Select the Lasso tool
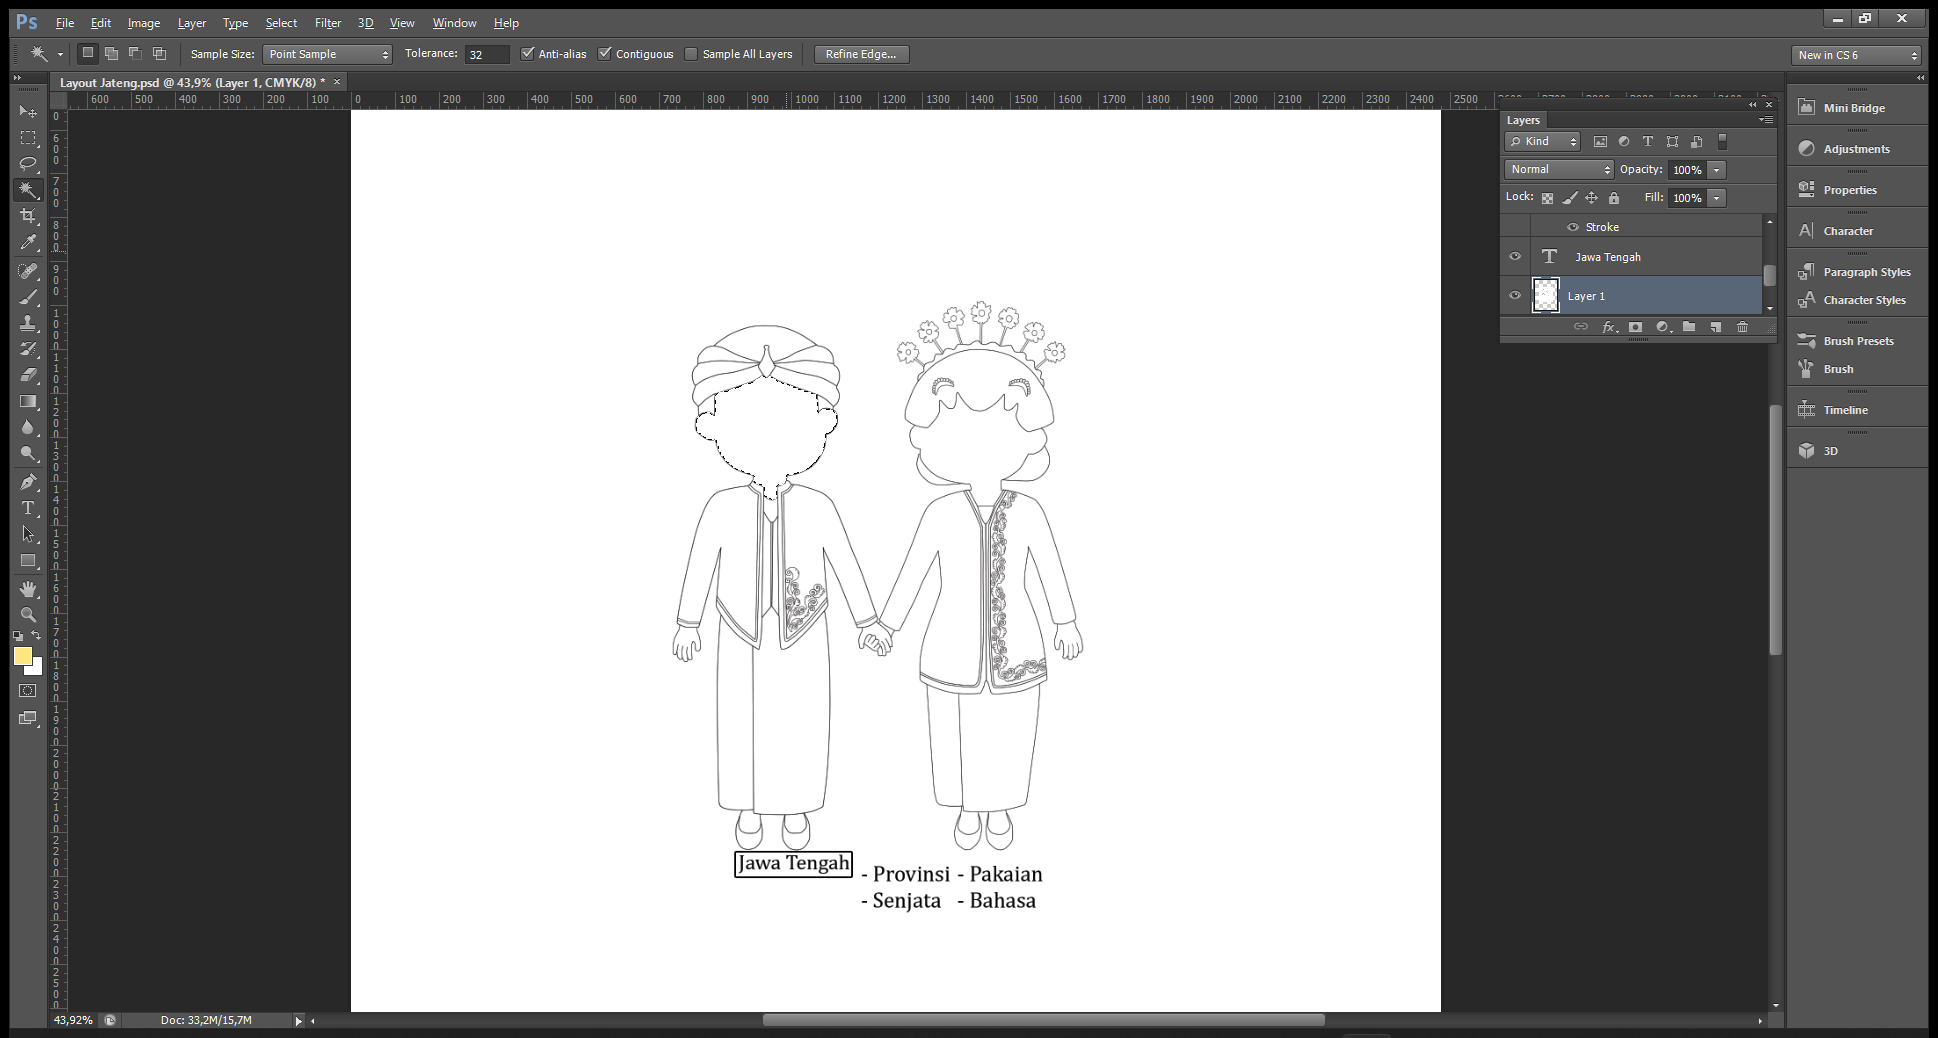Image resolution: width=1938 pixels, height=1038 pixels. [x=28, y=164]
